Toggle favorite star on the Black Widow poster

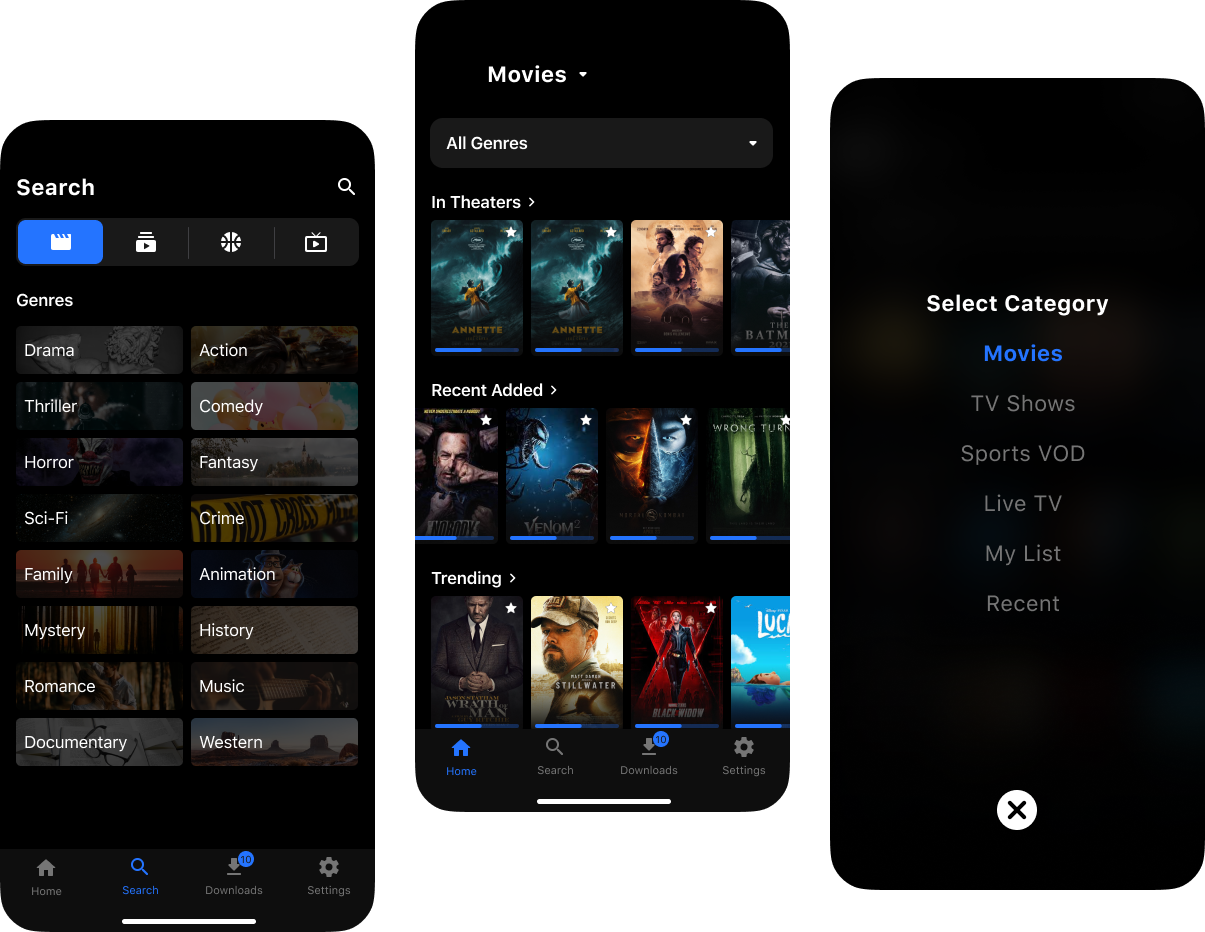tap(711, 608)
